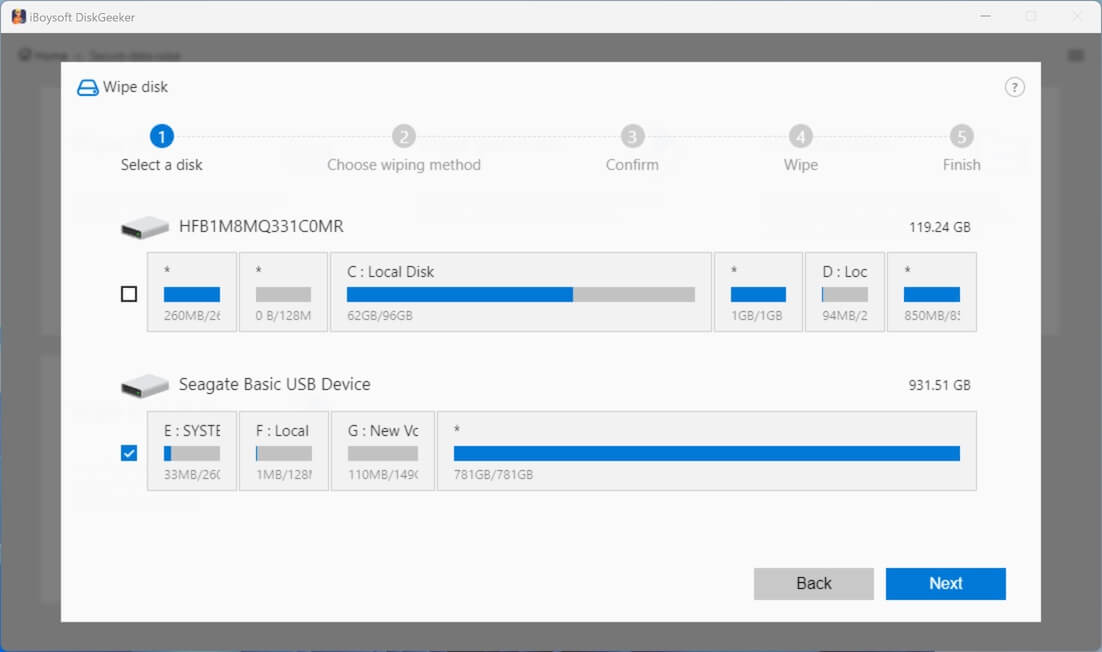The image size is (1102, 652).
Task: Click the 33MB/26 usage text
Action: (192, 474)
